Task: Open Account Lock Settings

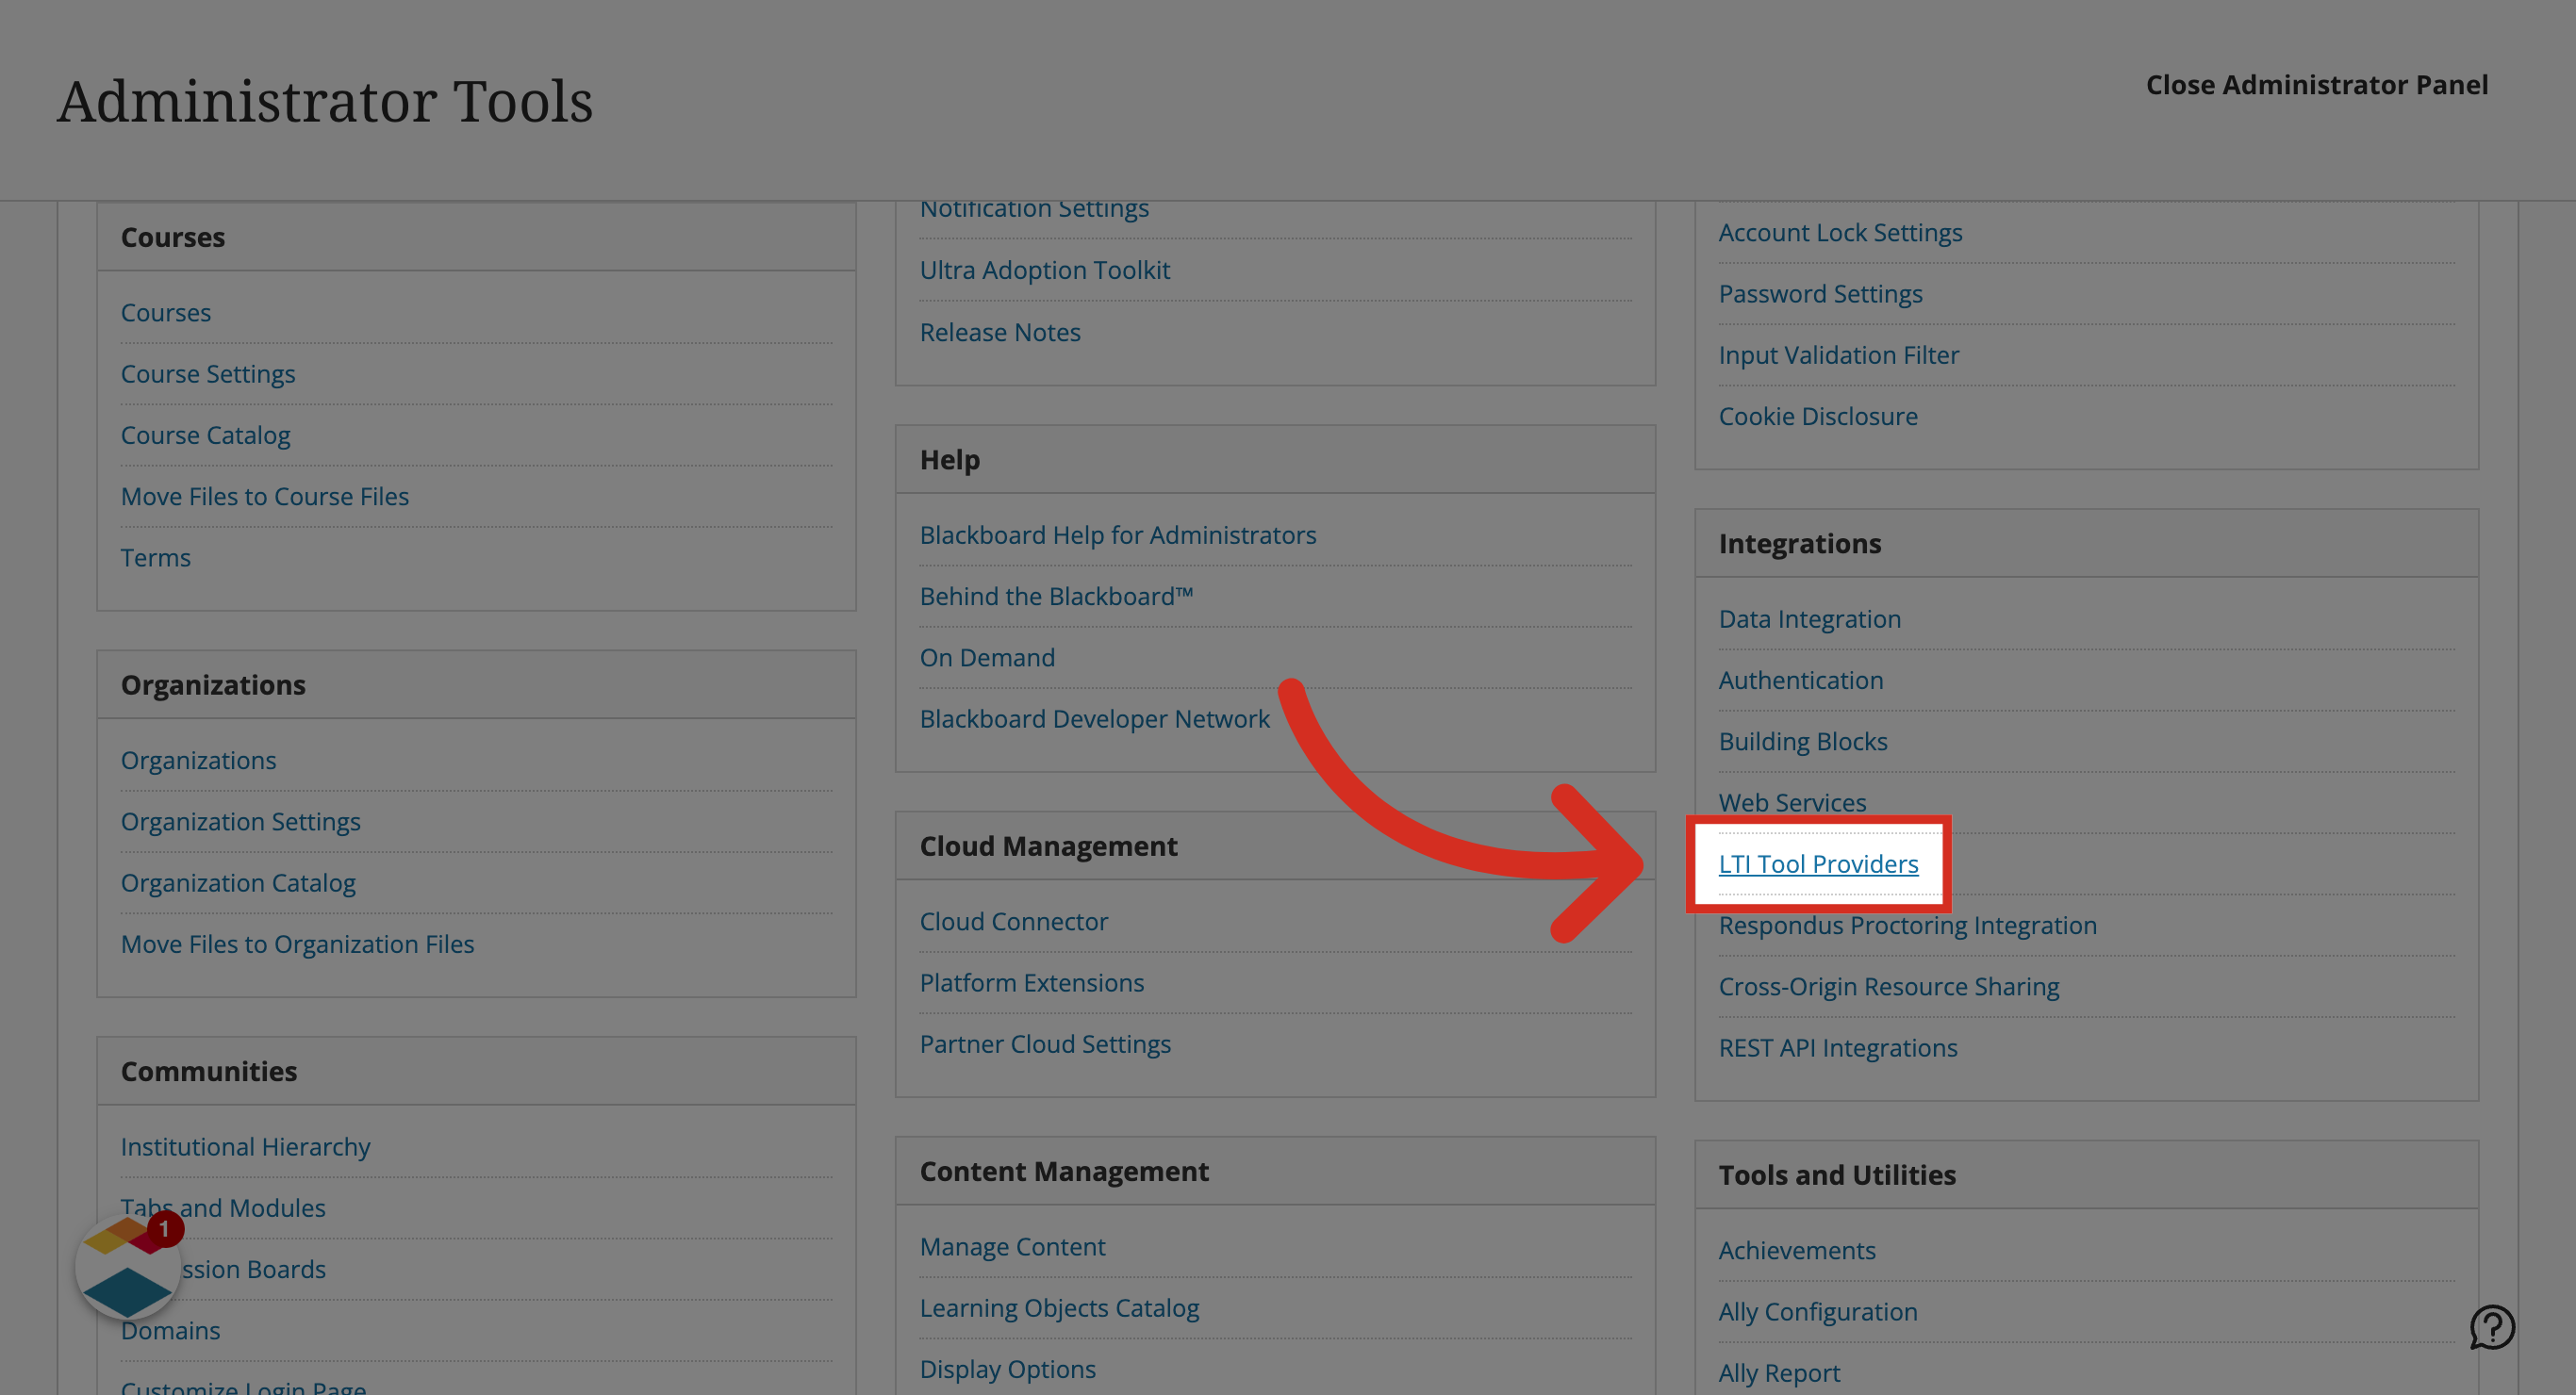Action: 1841,233
